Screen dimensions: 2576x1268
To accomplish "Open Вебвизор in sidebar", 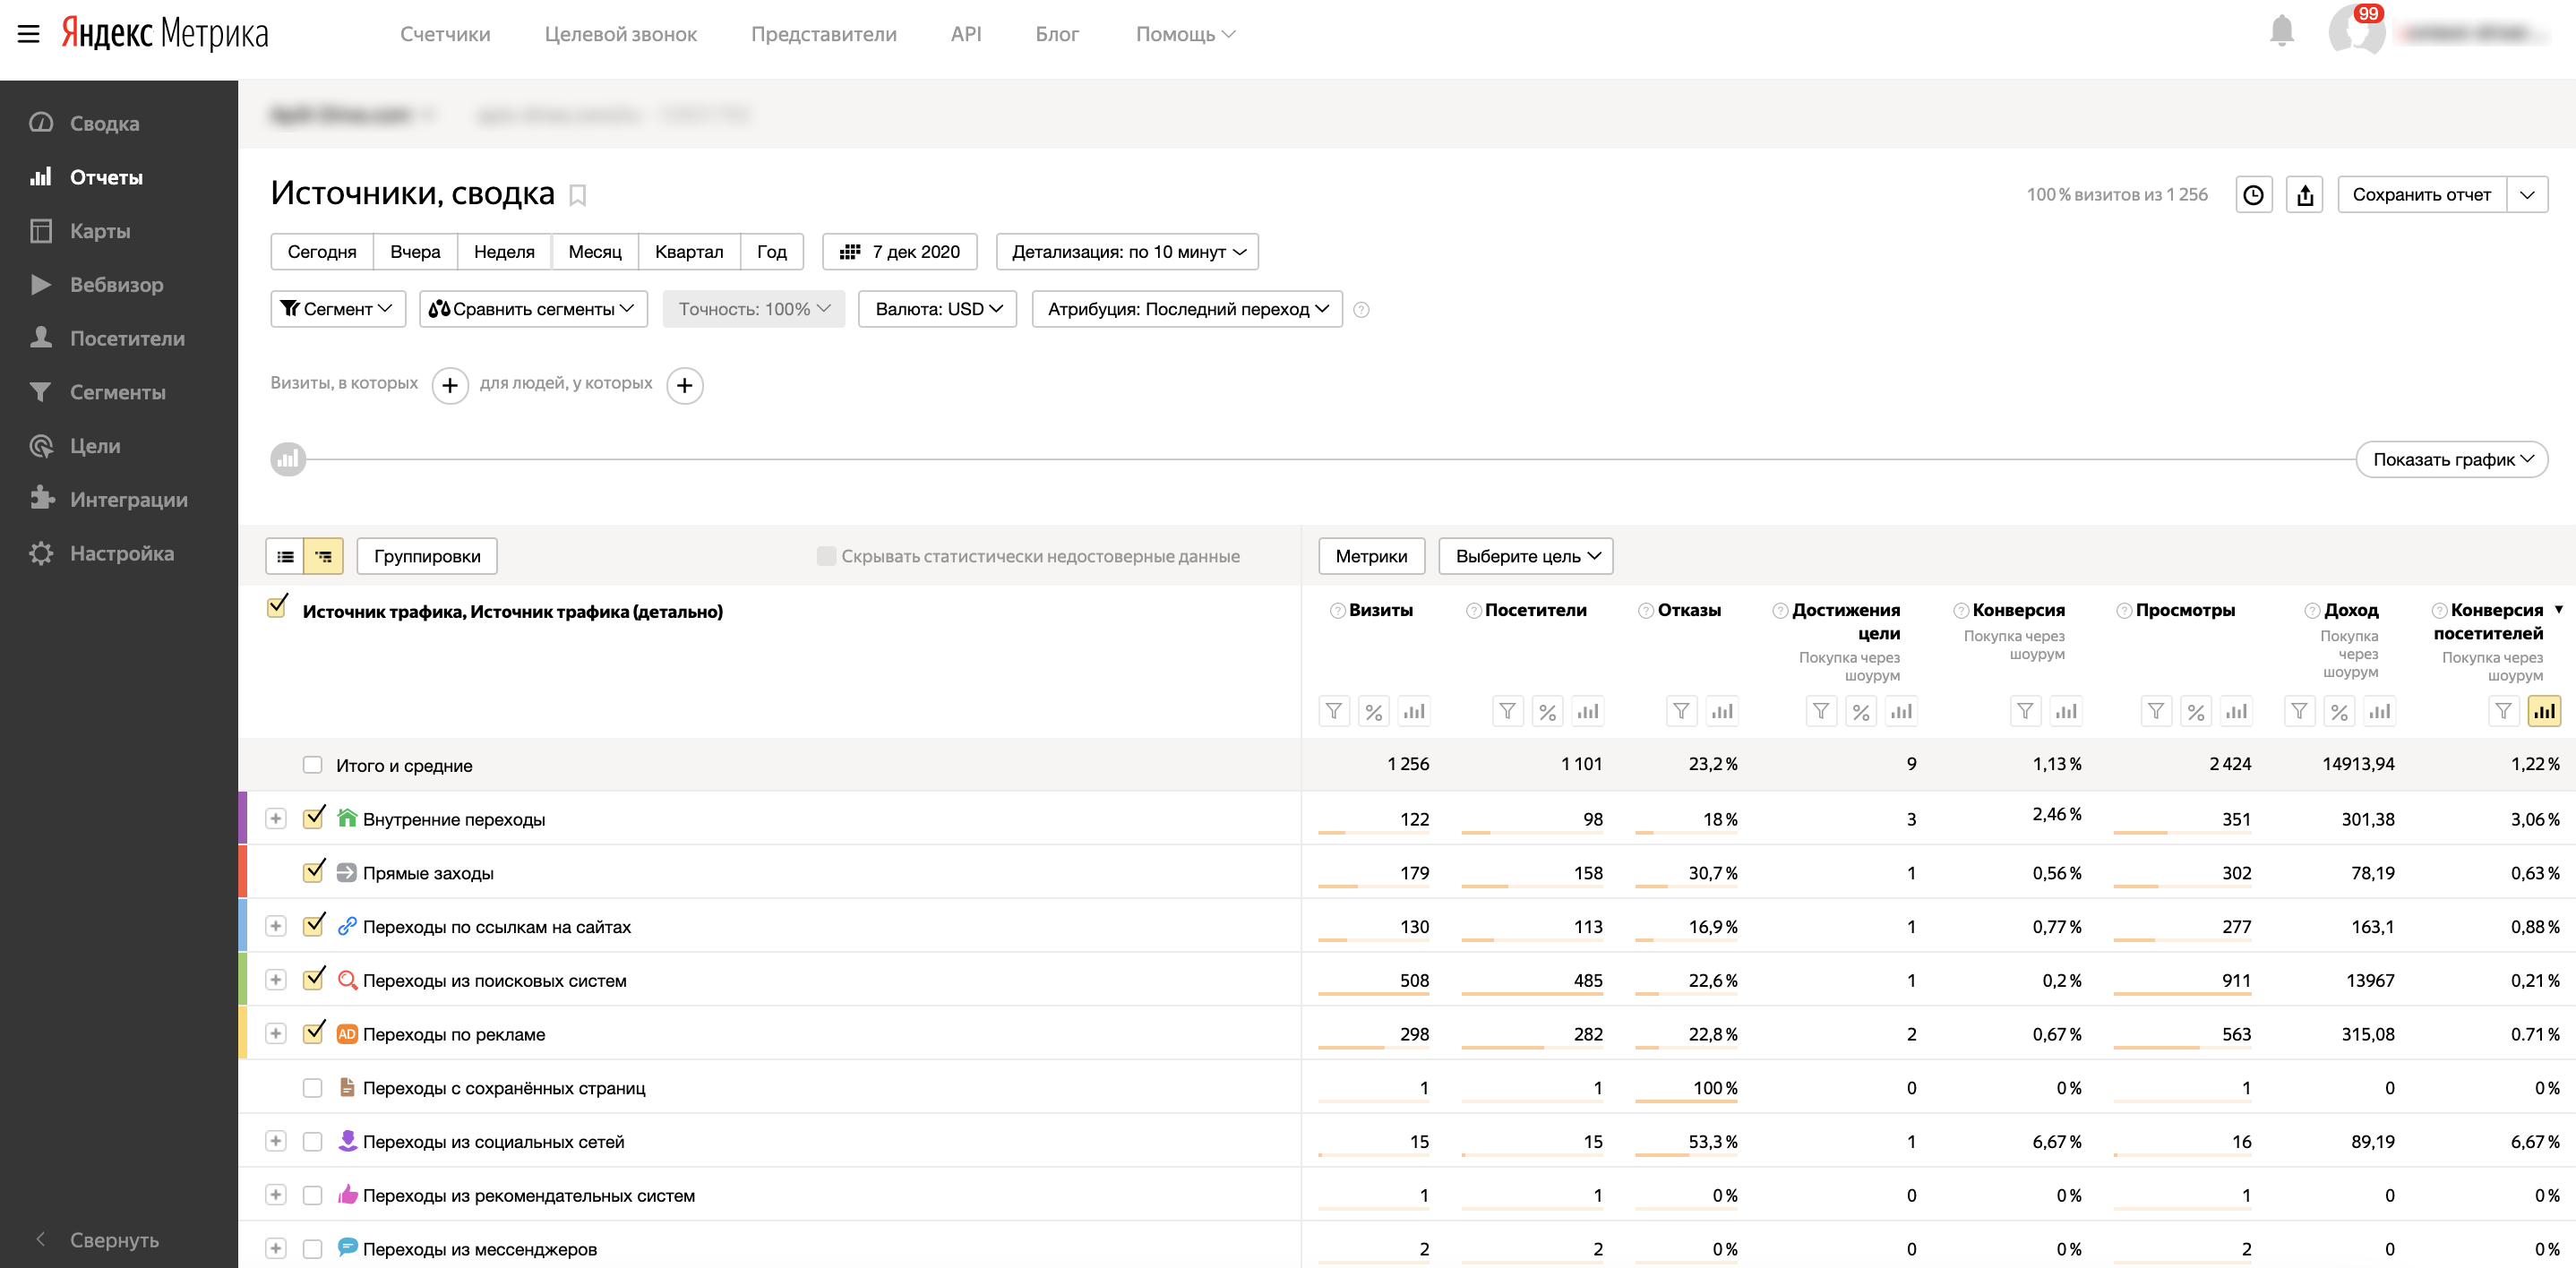I will 116,285.
